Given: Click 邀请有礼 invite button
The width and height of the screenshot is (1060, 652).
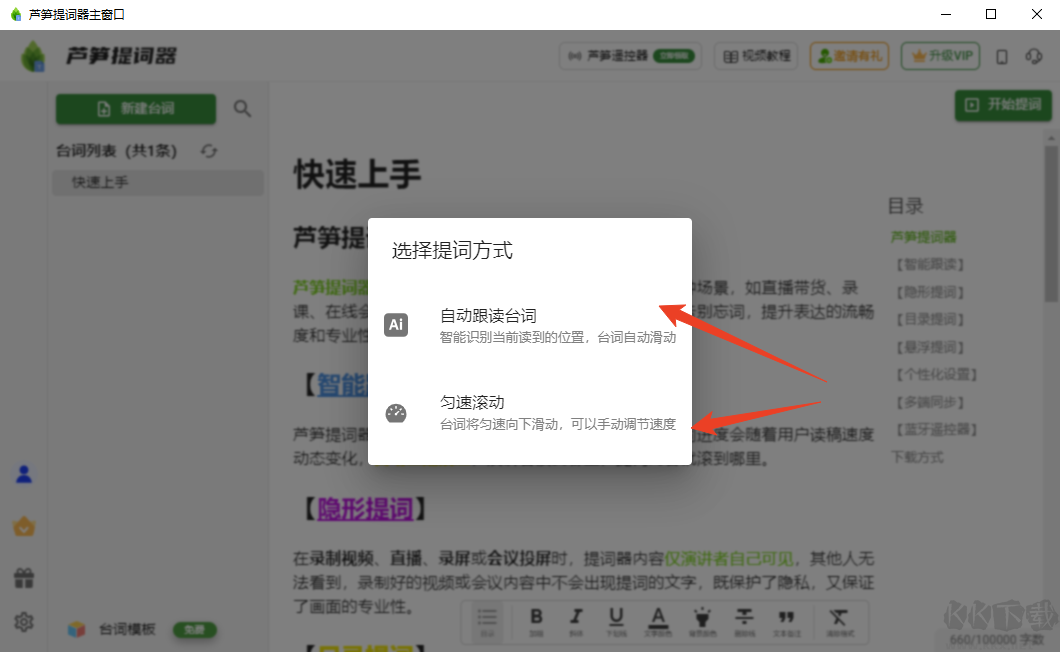Looking at the screenshot, I should point(850,56).
